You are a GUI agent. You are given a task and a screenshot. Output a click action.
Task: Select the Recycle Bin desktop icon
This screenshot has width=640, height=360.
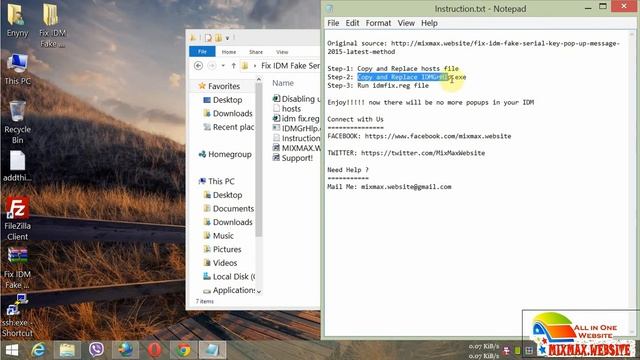[x=17, y=122]
